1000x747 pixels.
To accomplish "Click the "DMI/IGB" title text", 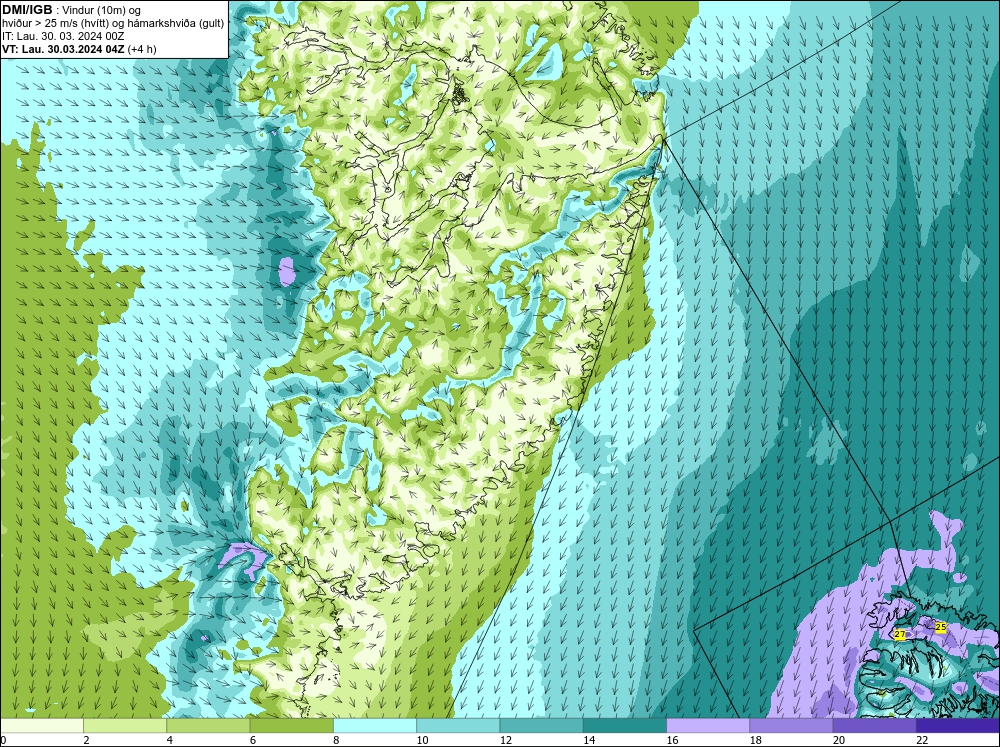I will [27, 10].
